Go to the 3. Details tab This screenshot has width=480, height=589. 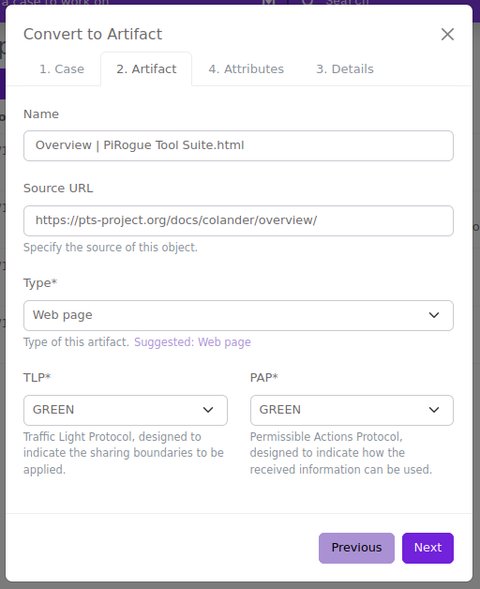[345, 69]
